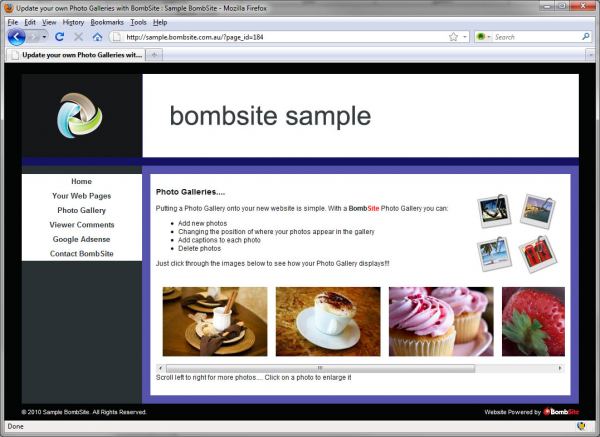
Task: Click the page icon in the address bar
Action: tap(117, 37)
